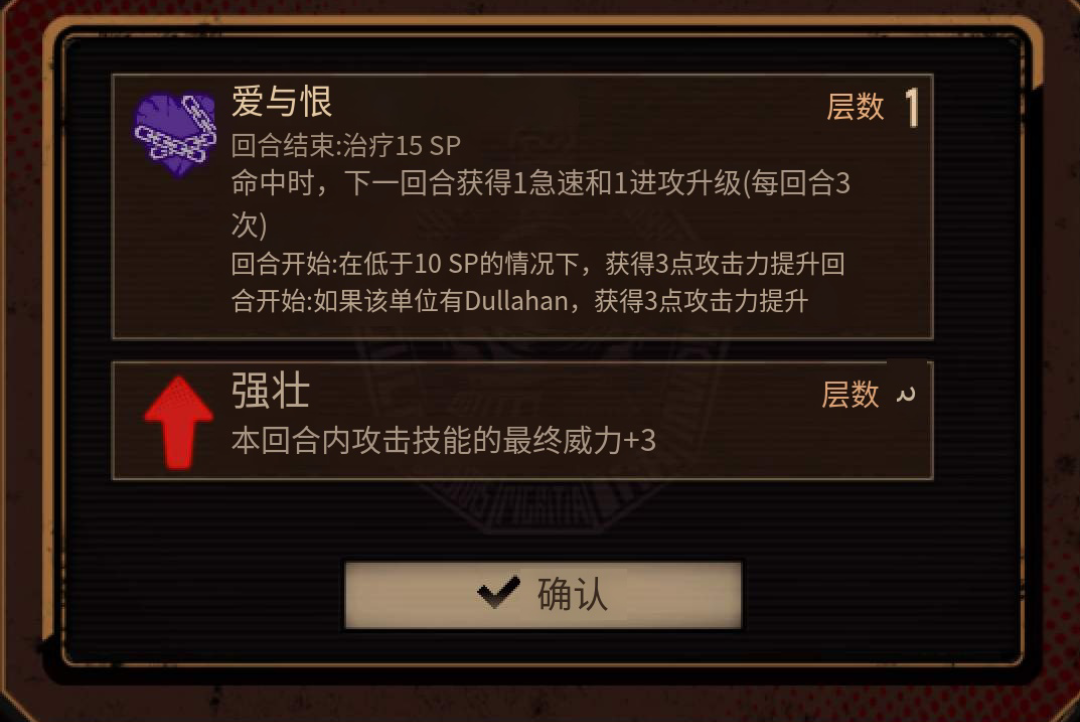
Task: Click the 本回合内攻击技能的最终威力+3 text
Action: (x=443, y=440)
